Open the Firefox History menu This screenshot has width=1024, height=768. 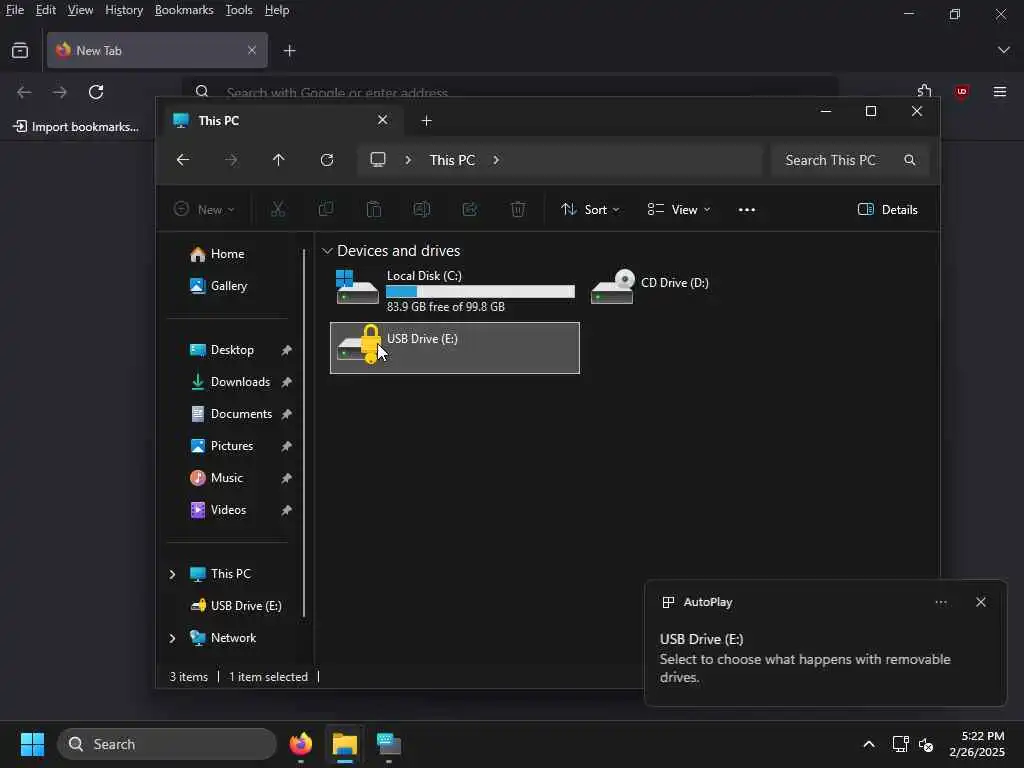[x=124, y=10]
